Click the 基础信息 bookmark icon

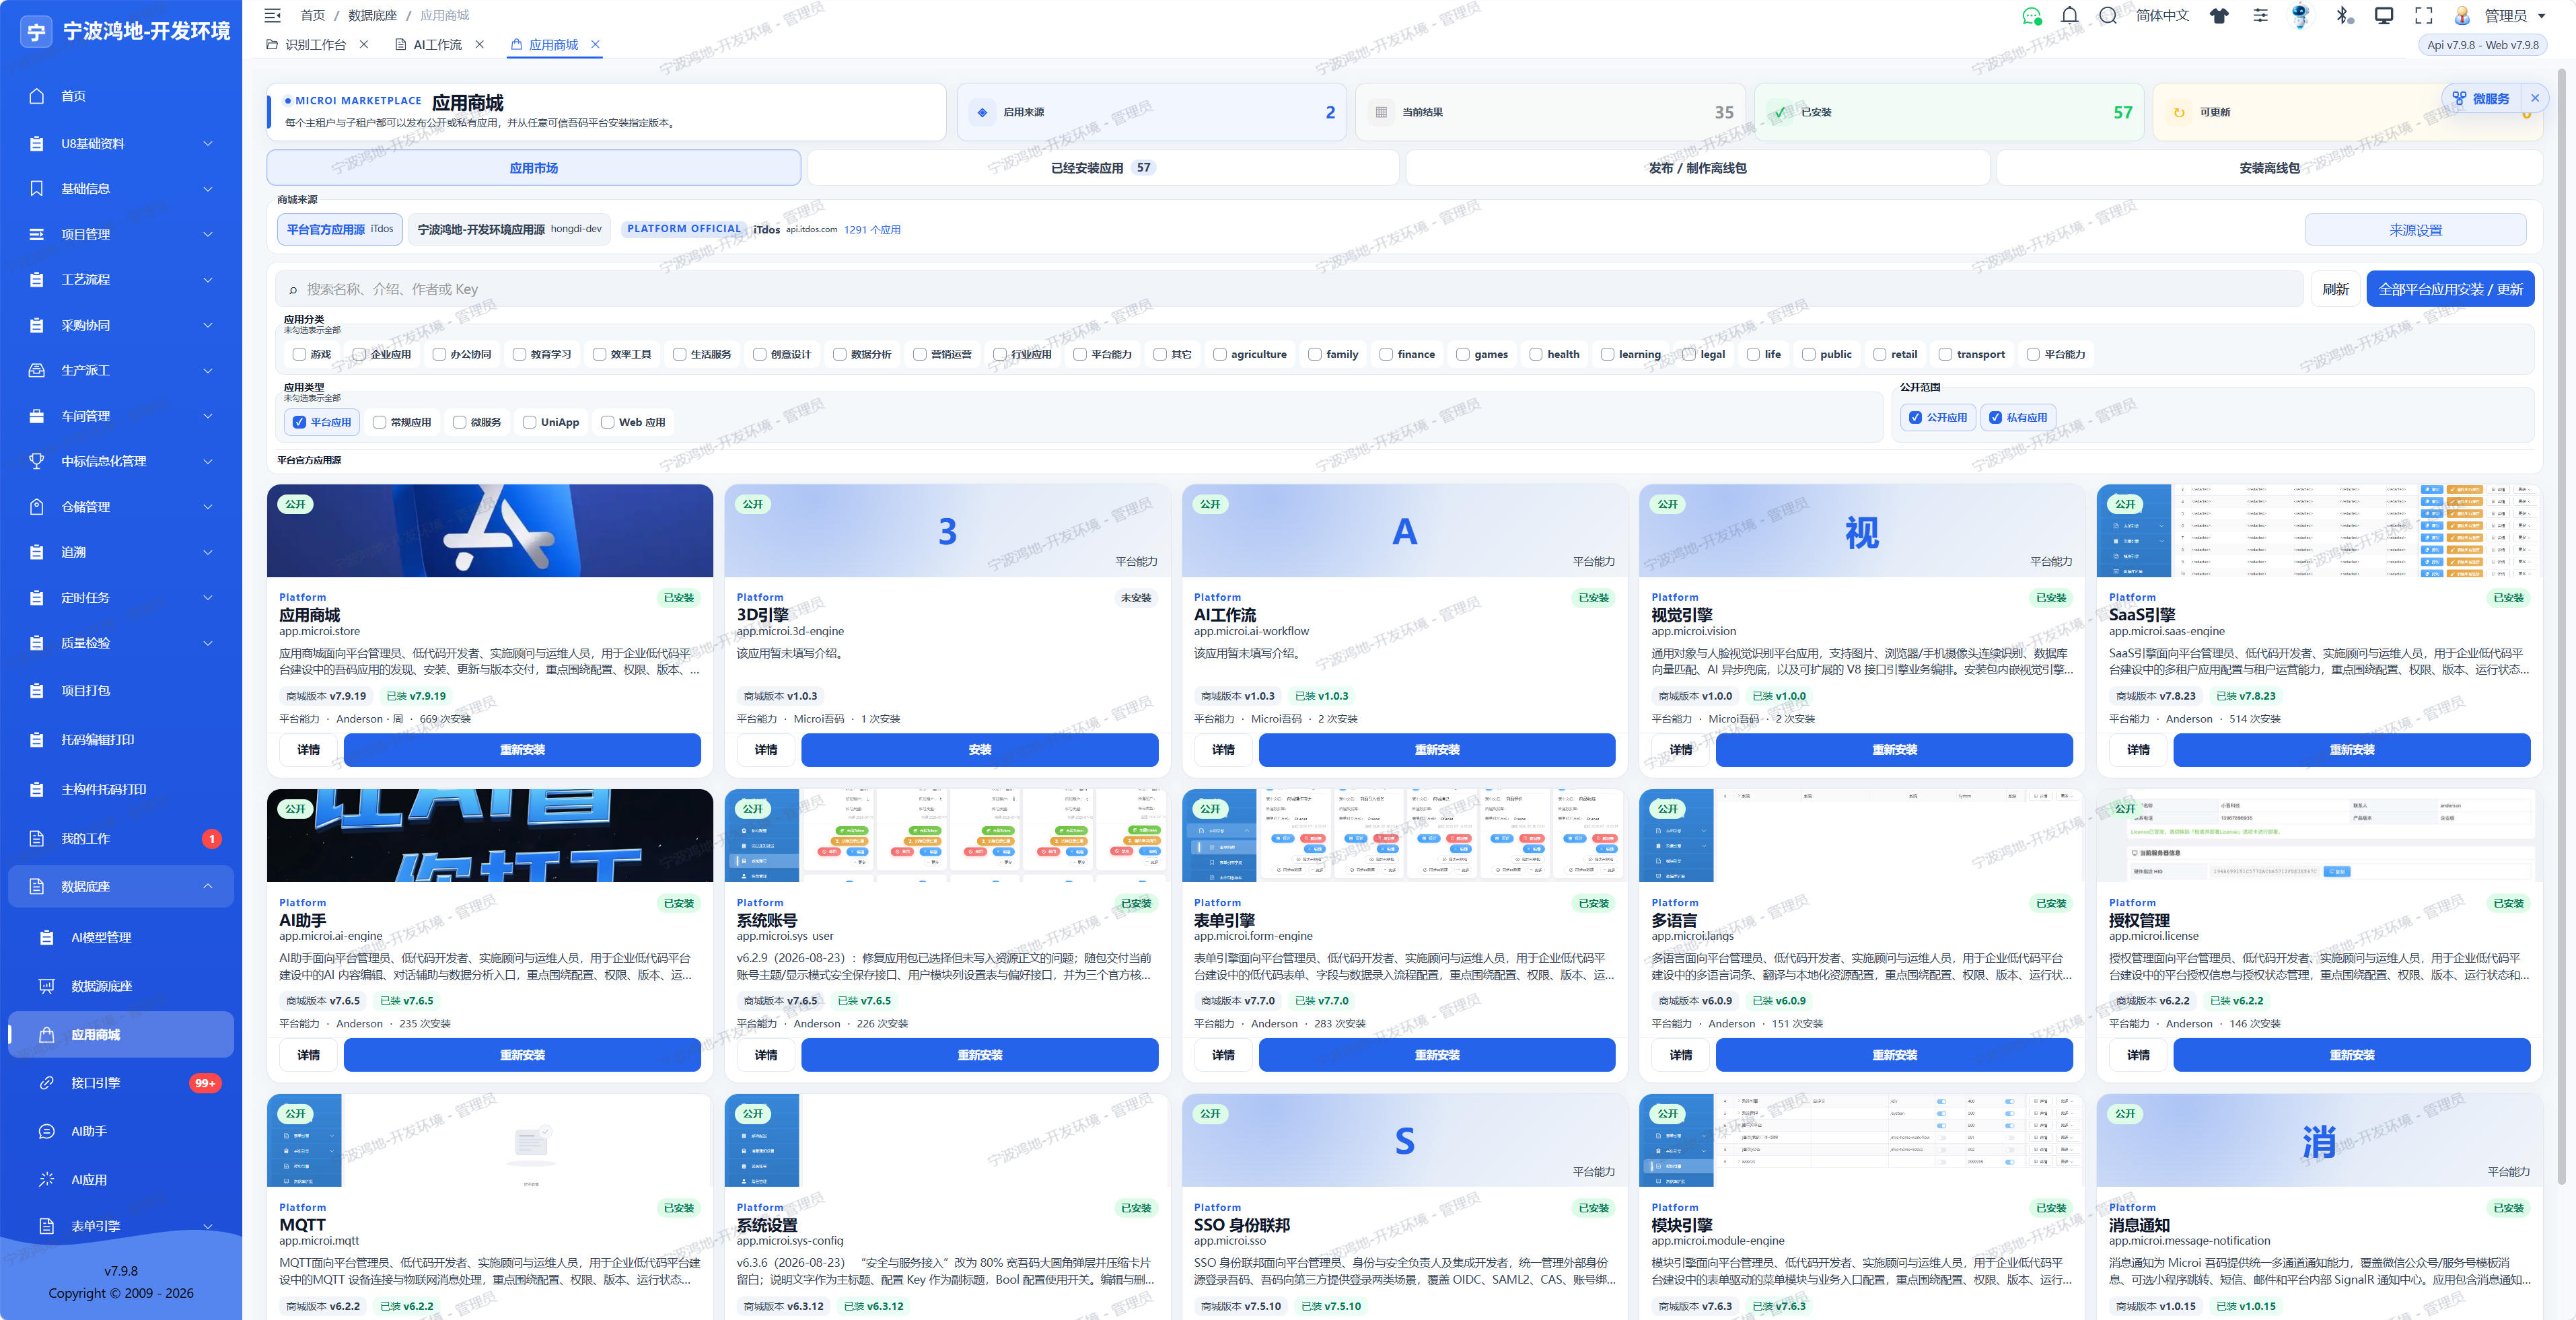point(37,188)
